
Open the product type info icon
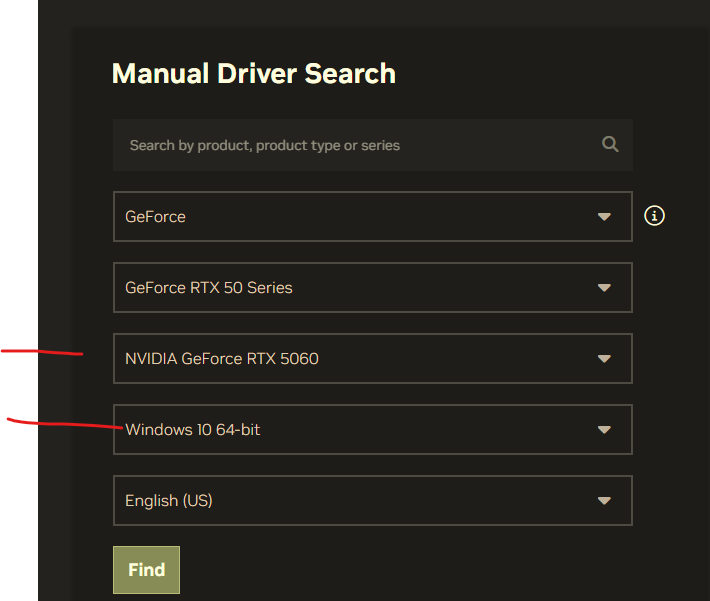point(654,216)
